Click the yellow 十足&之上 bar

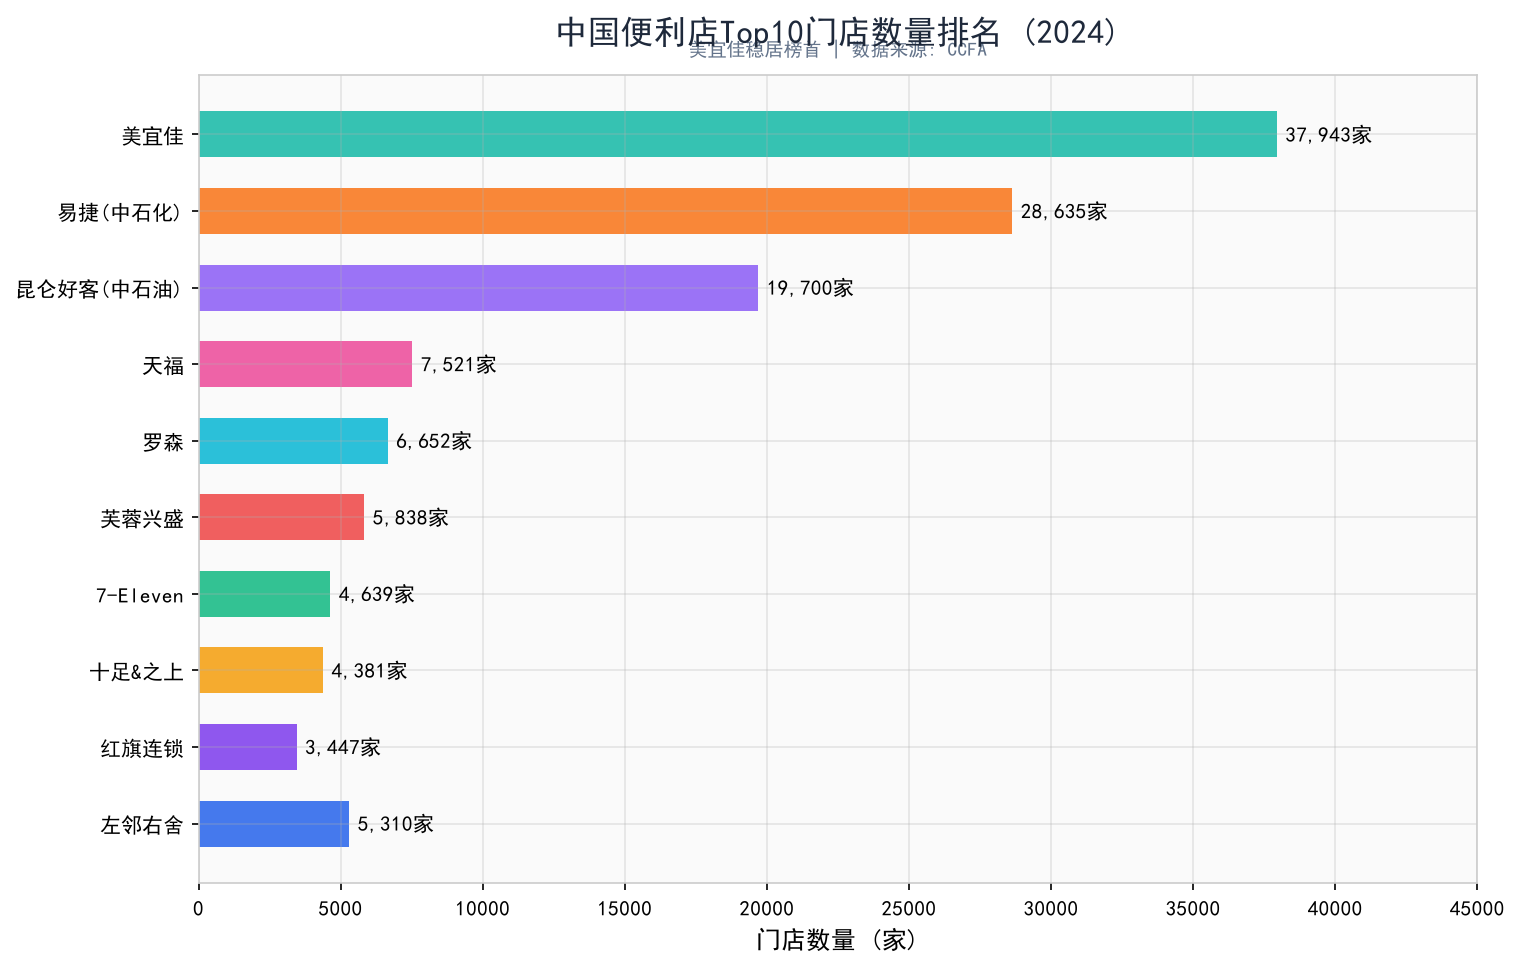click(261, 670)
